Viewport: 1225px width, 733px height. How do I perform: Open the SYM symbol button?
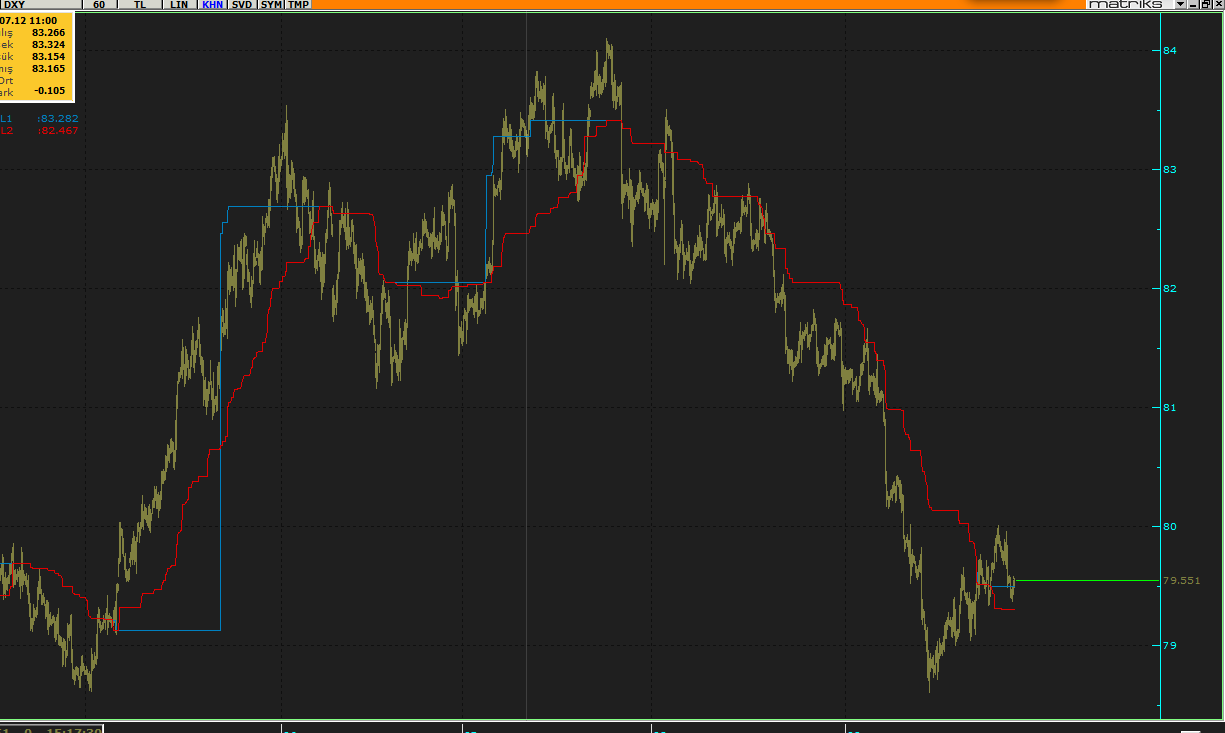(271, 5)
